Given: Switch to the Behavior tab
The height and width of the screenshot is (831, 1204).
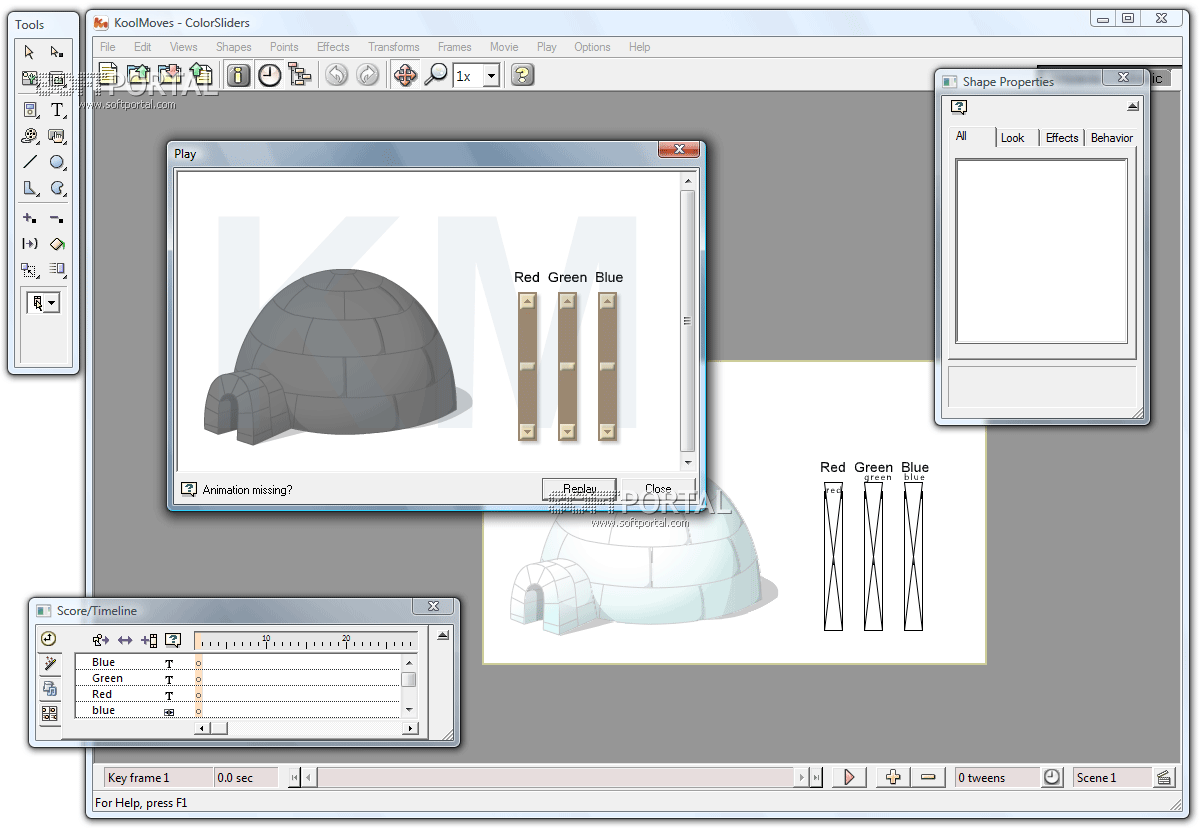Looking at the screenshot, I should click(1111, 138).
